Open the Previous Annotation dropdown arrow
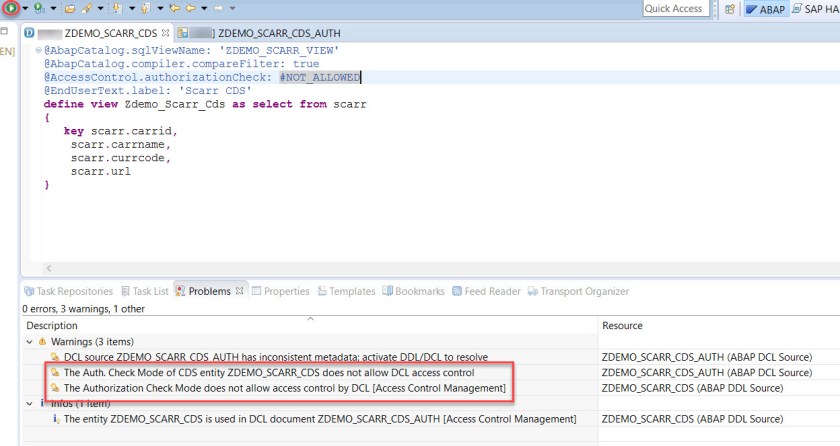Screen dimensions: 840x446 pos(160,9)
